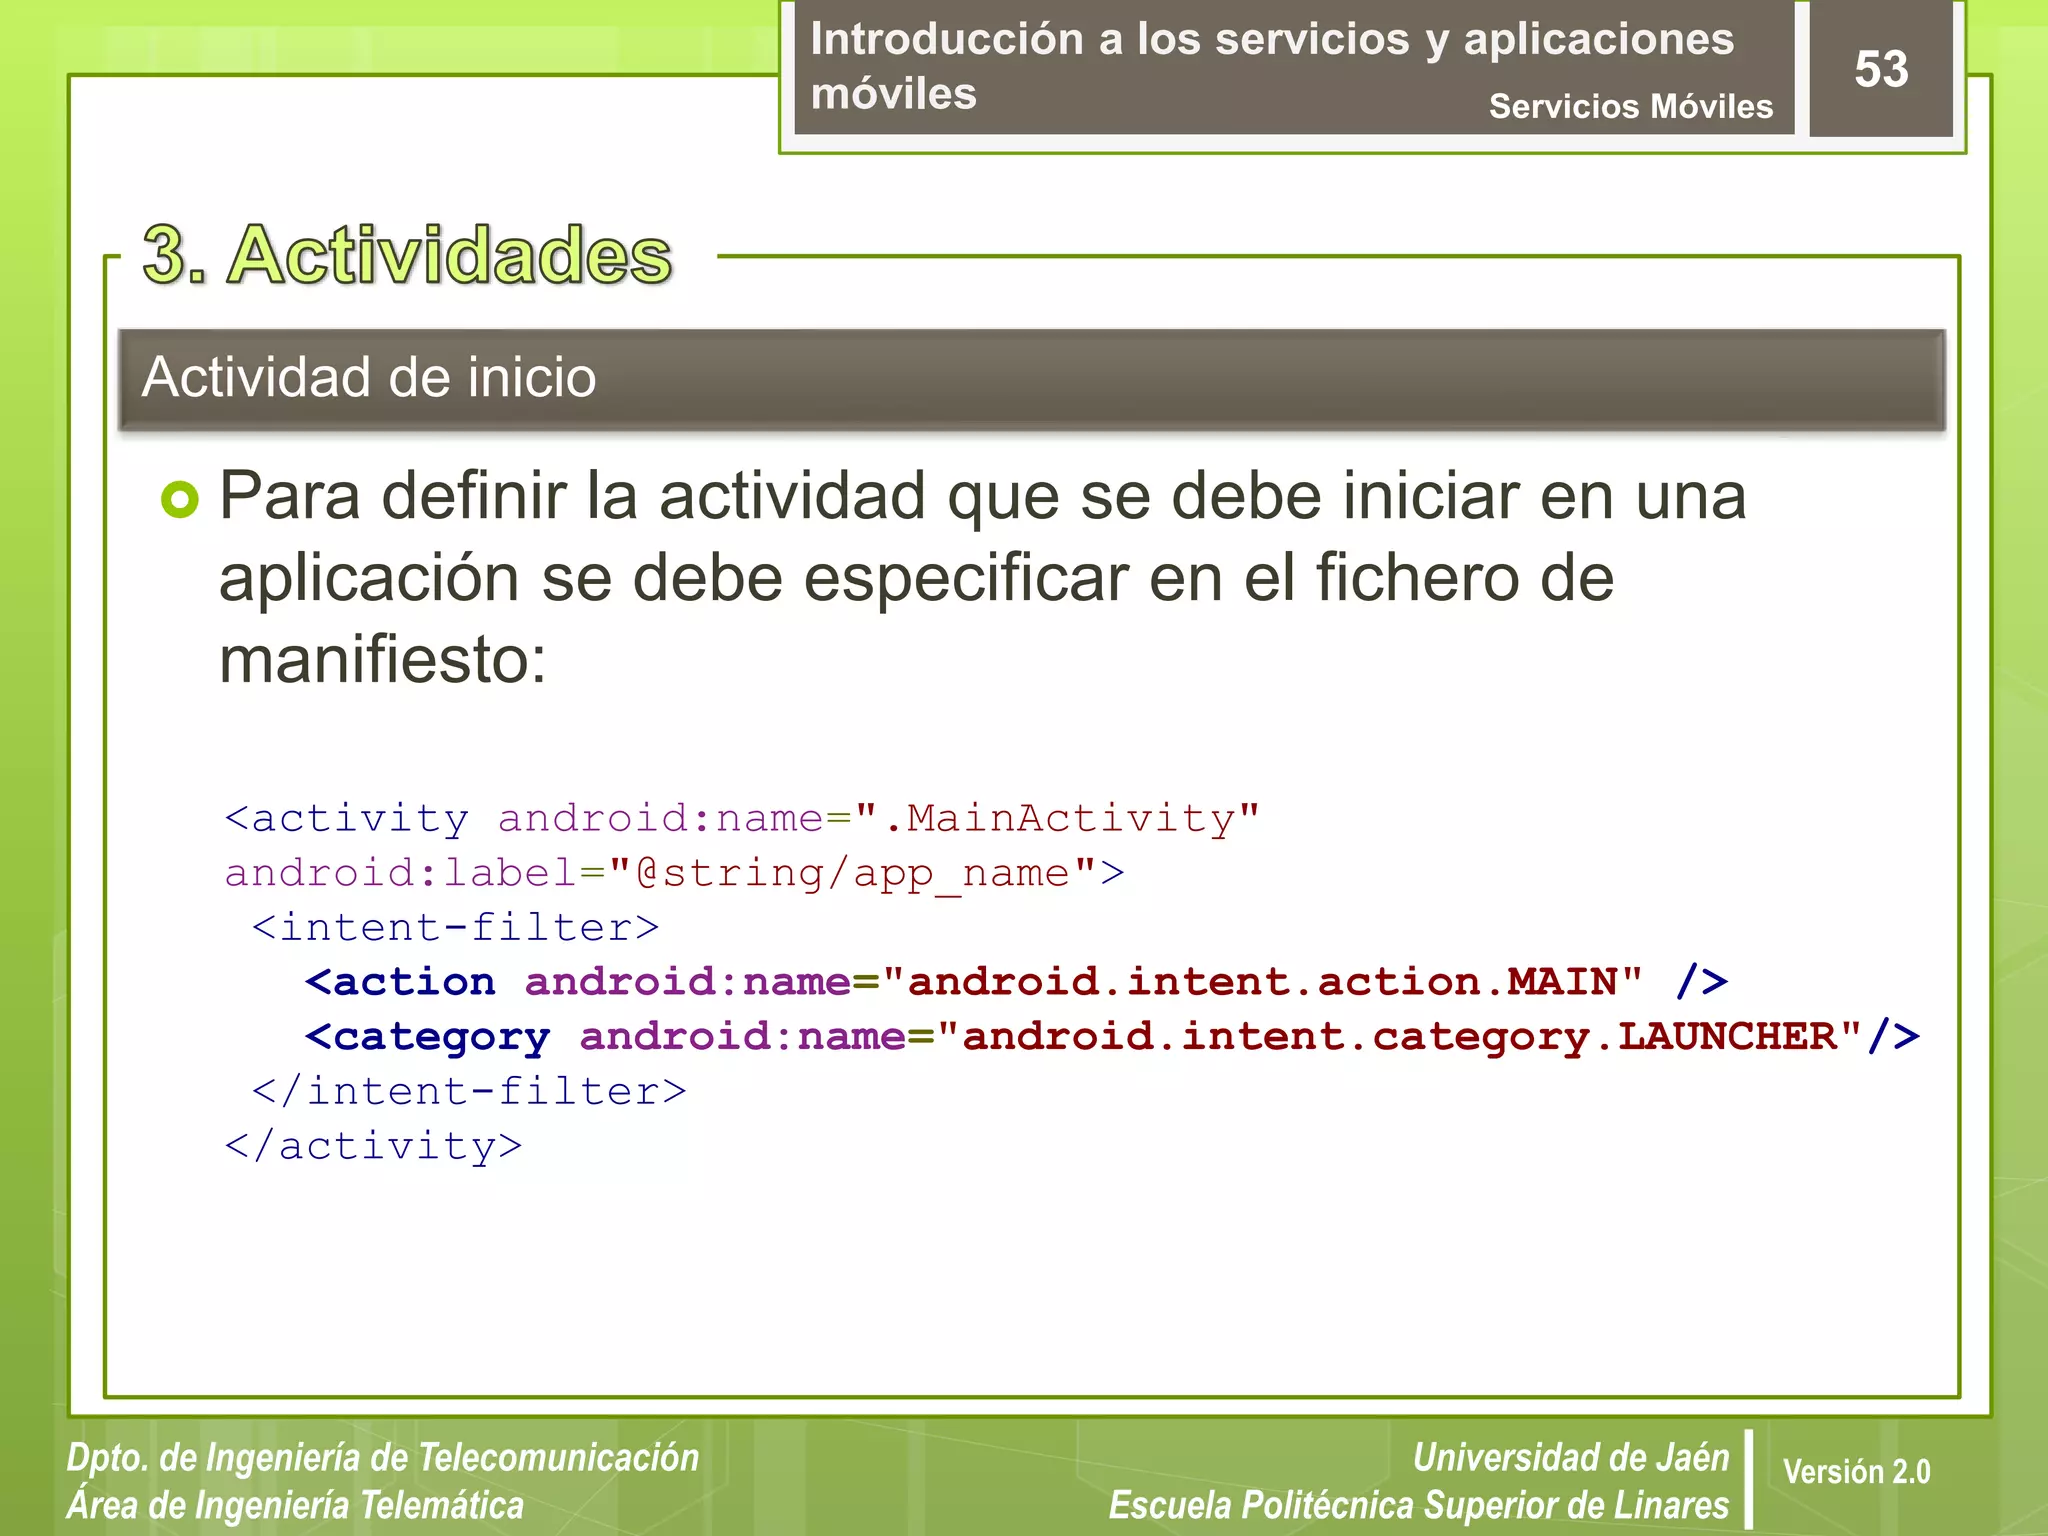Click the code line '<activity android:name=".MainActivity"'
The width and height of the screenshot is (2048, 1536).
(741, 818)
